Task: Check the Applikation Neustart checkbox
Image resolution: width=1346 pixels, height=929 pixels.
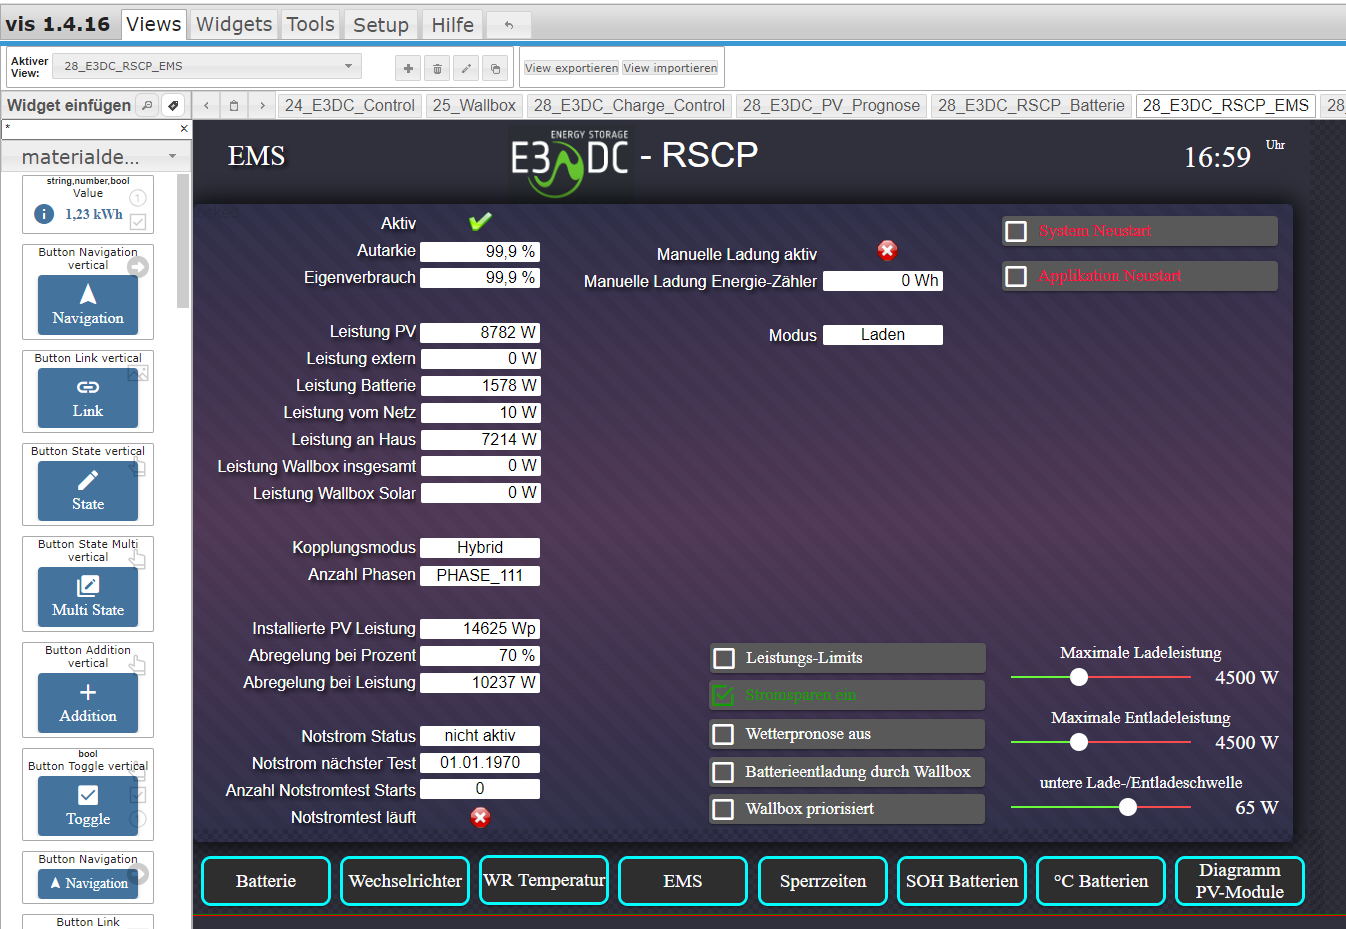Action: pos(1016,276)
